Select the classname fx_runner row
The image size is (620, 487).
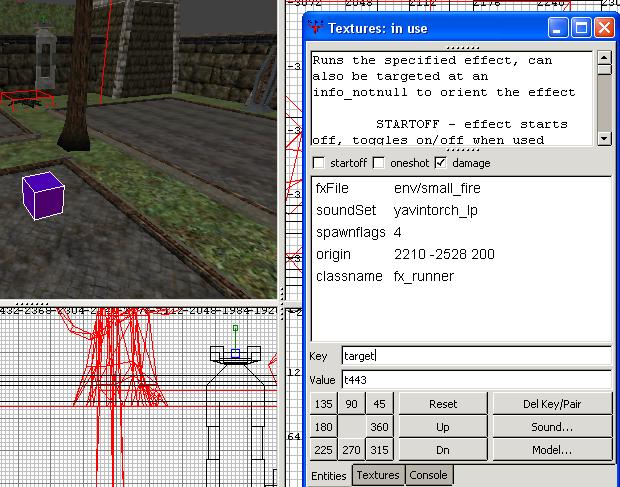[x=461, y=276]
